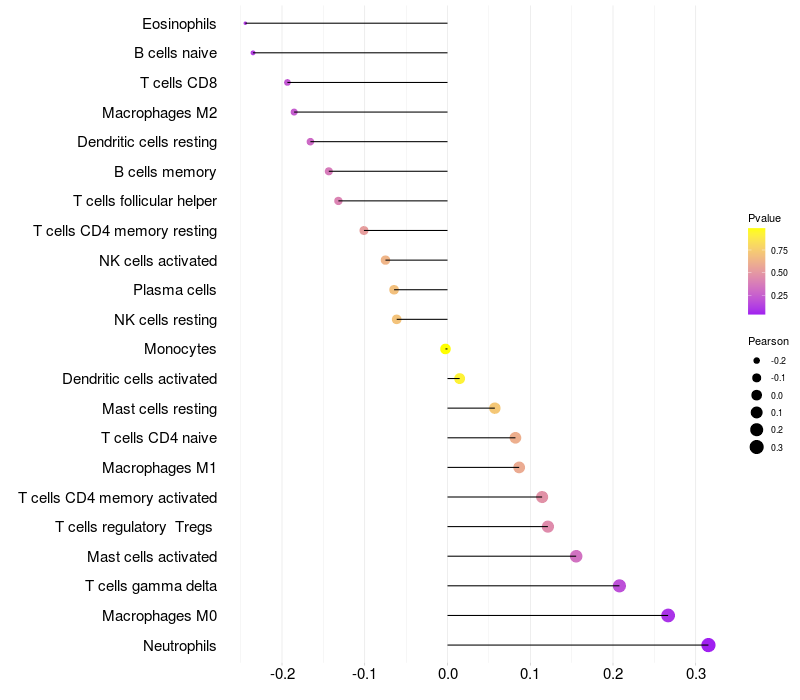The image size is (800, 700).
Task: Click the T cells CD8 data point
Action: [287, 82]
